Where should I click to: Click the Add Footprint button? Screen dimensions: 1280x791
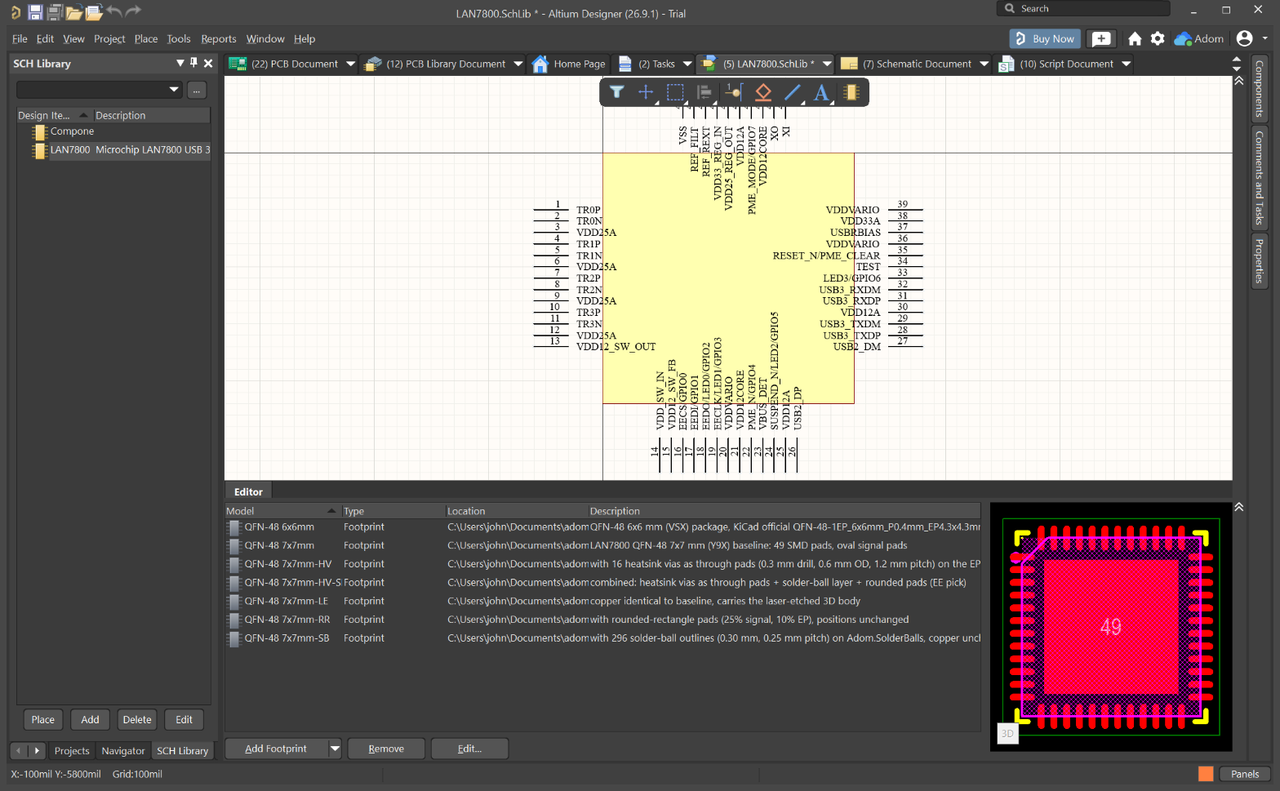point(276,748)
